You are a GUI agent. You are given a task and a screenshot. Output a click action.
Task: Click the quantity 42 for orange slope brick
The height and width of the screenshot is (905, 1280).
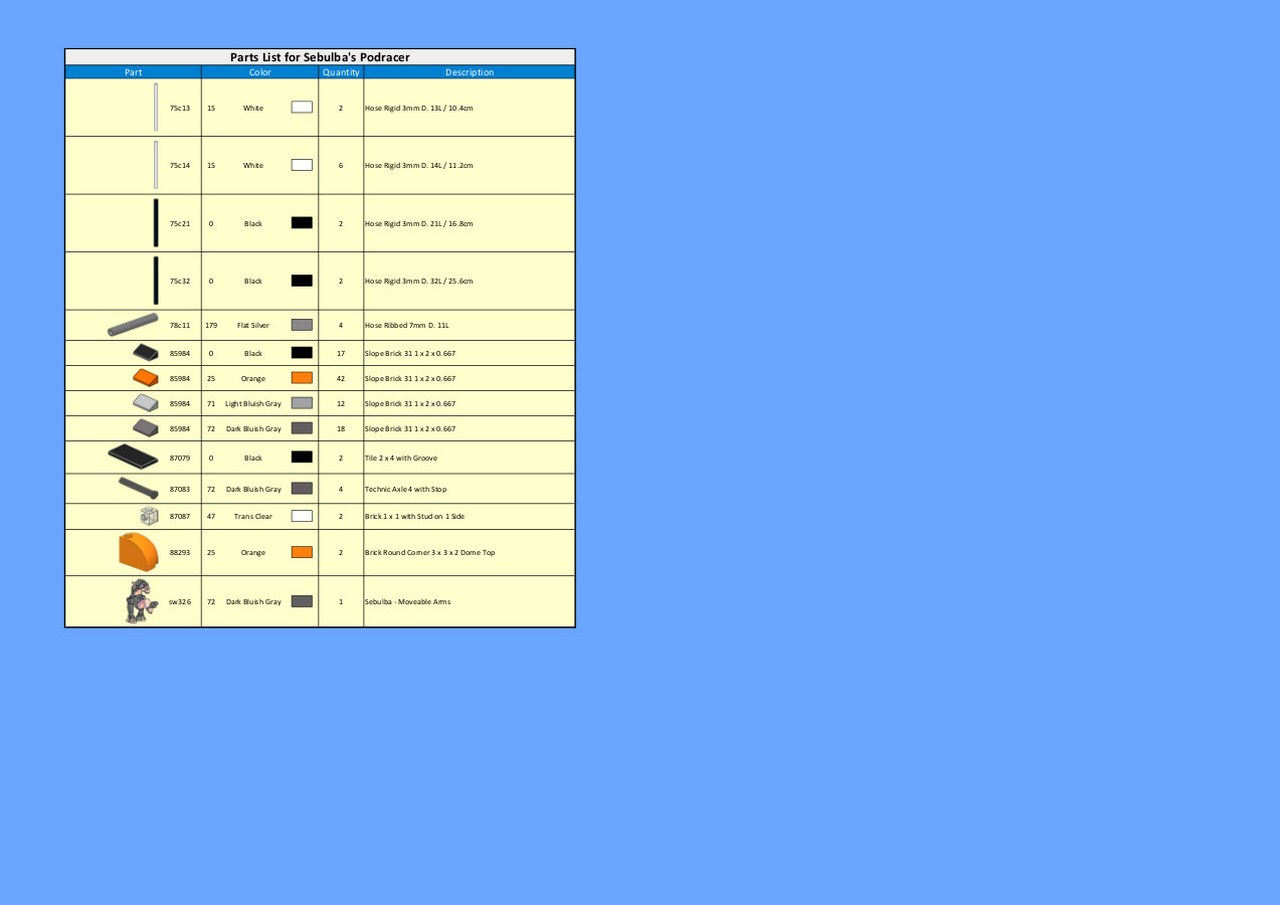pyautogui.click(x=341, y=379)
